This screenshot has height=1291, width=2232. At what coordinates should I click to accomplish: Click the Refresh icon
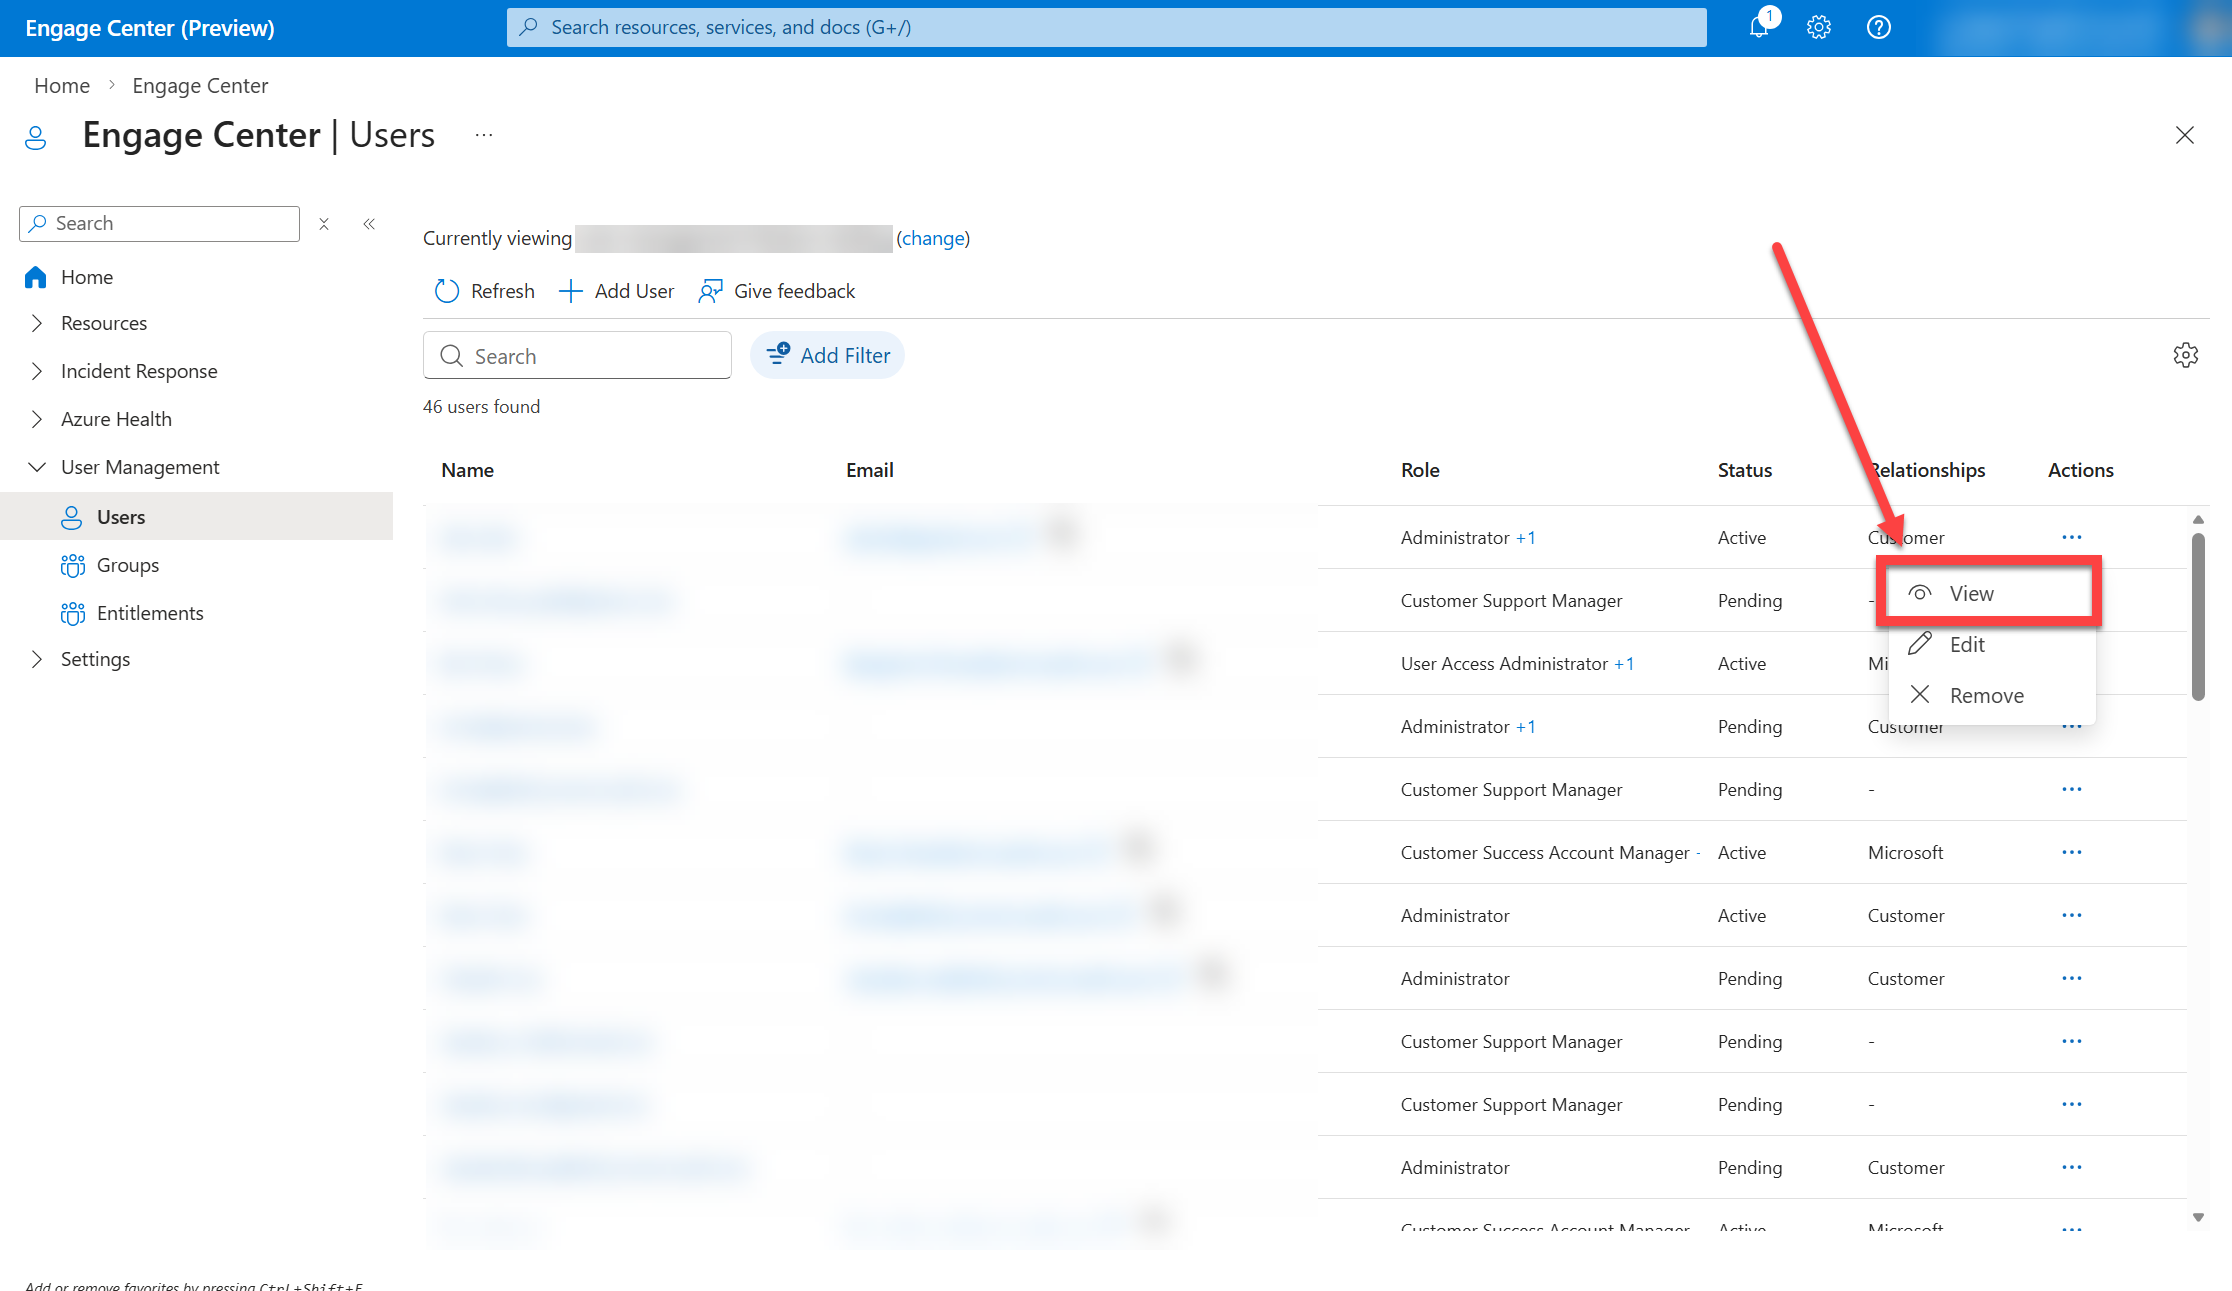click(446, 291)
